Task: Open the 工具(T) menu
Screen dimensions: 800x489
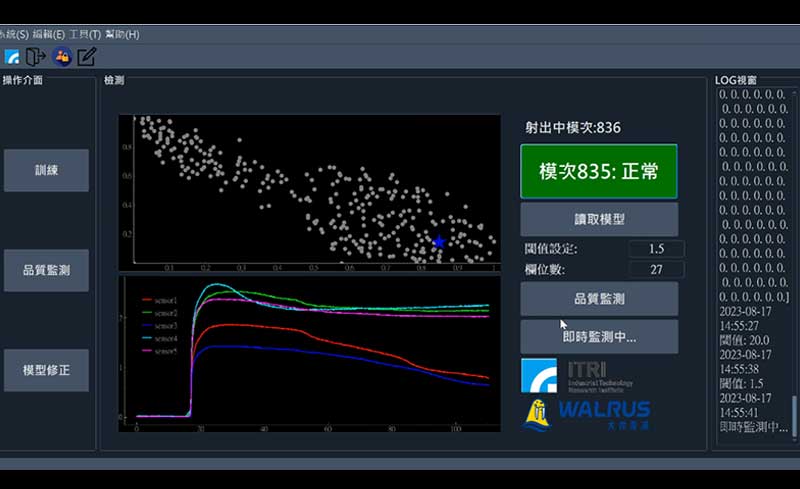Action: 85,34
